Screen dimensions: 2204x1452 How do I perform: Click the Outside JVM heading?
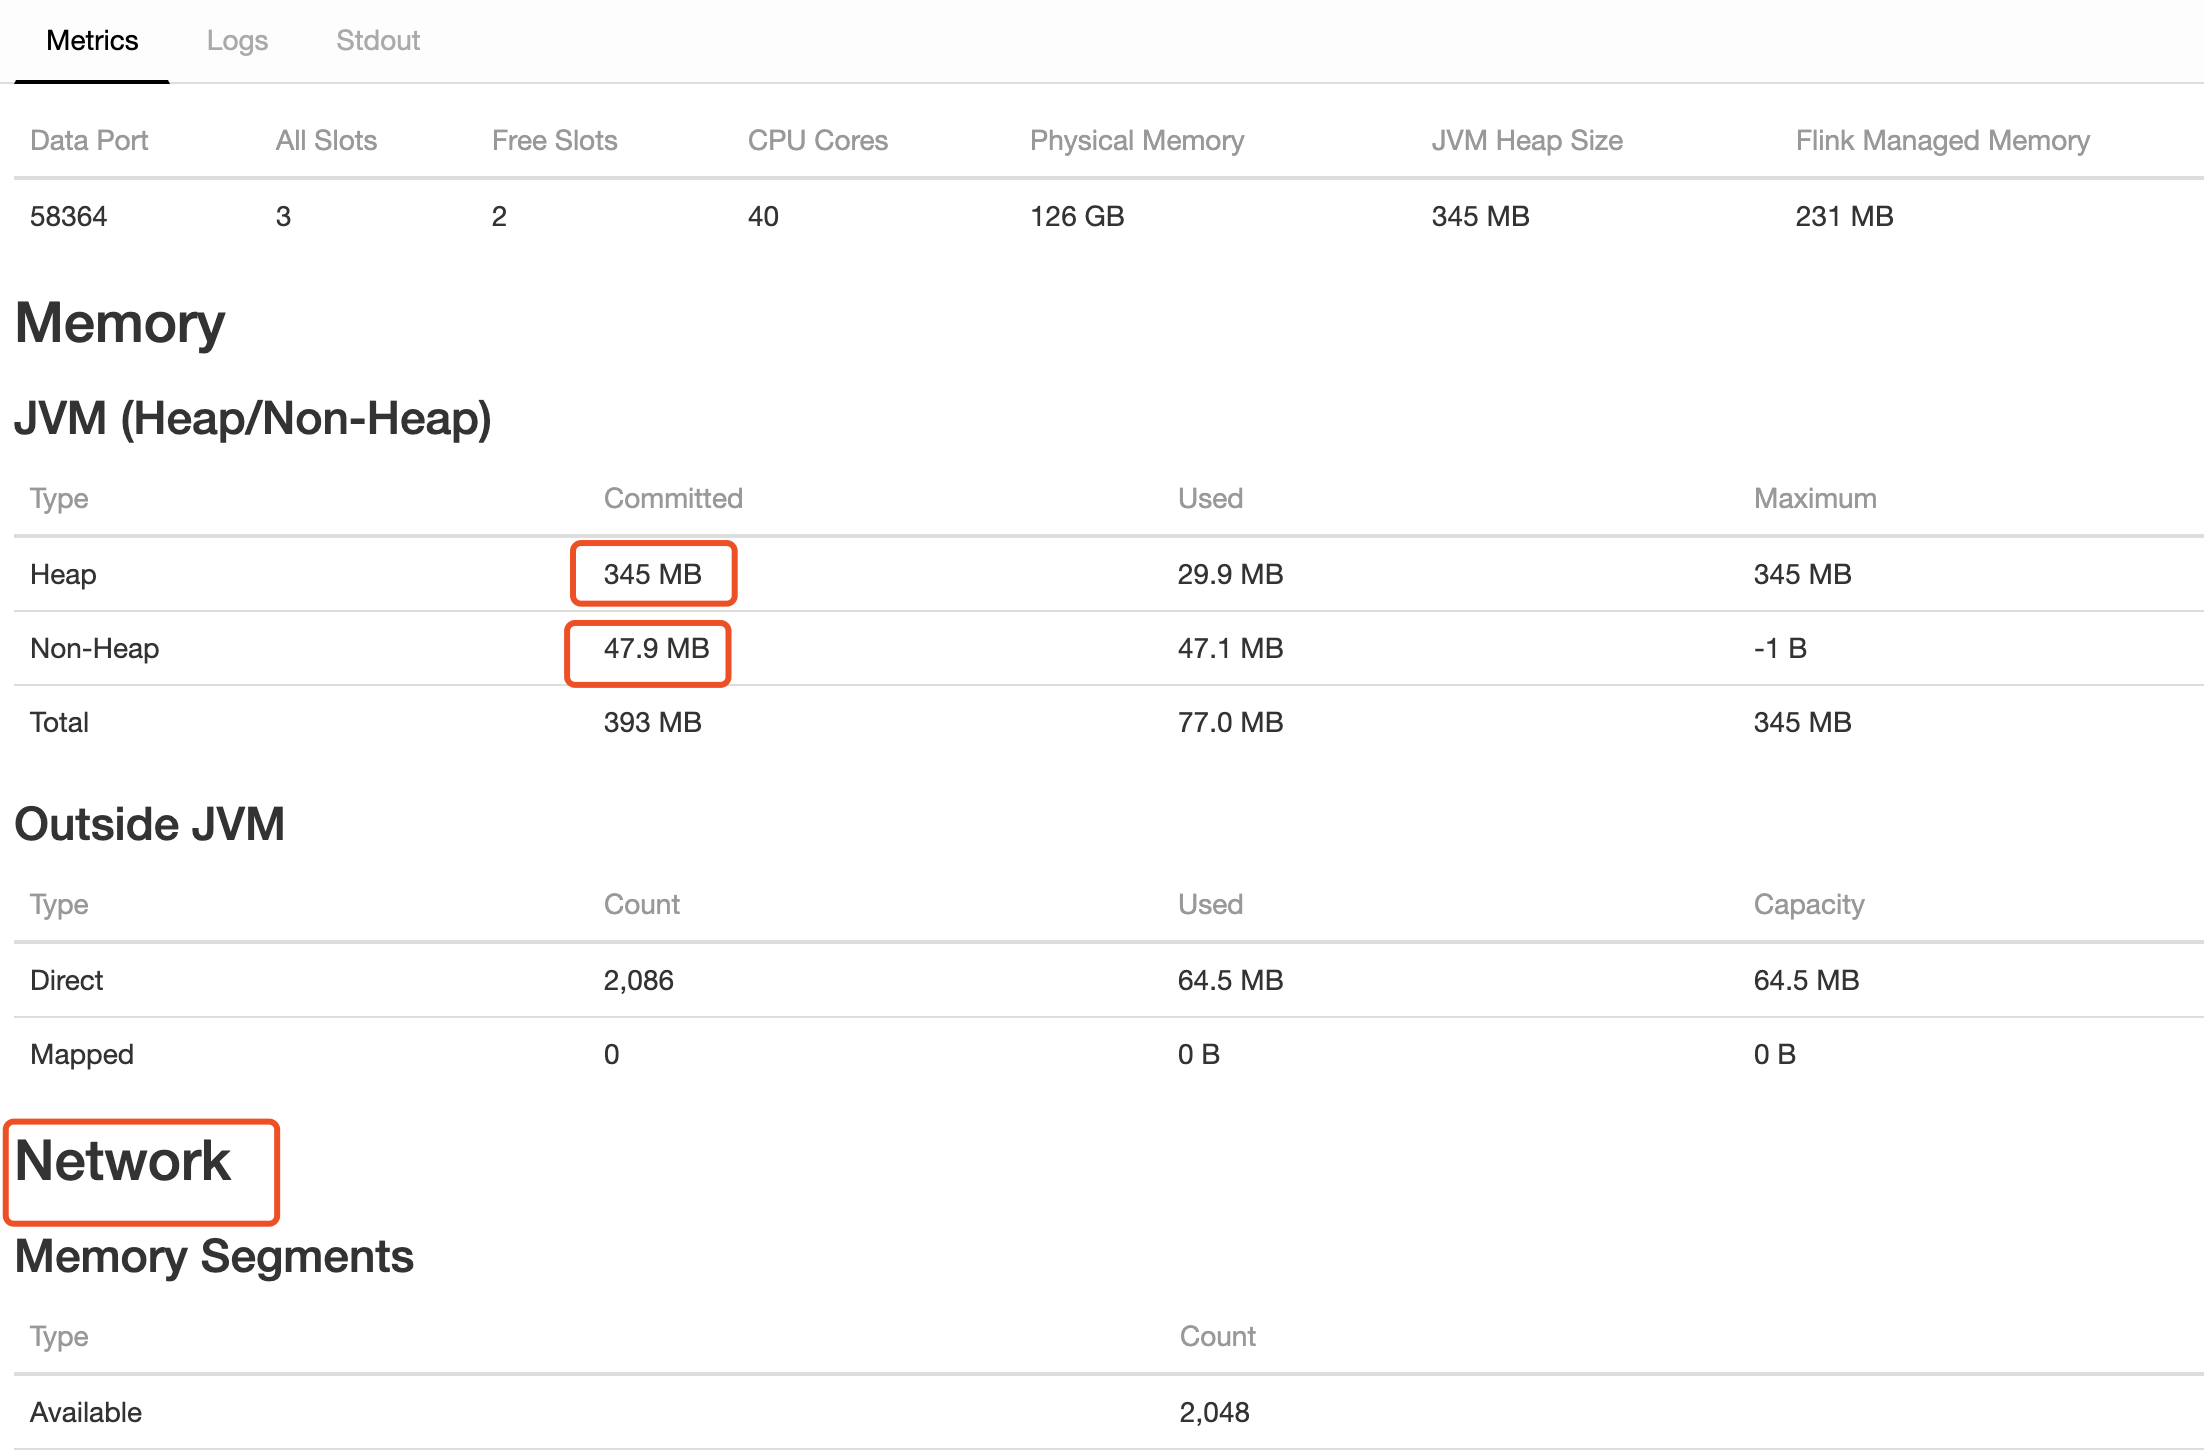click(150, 824)
